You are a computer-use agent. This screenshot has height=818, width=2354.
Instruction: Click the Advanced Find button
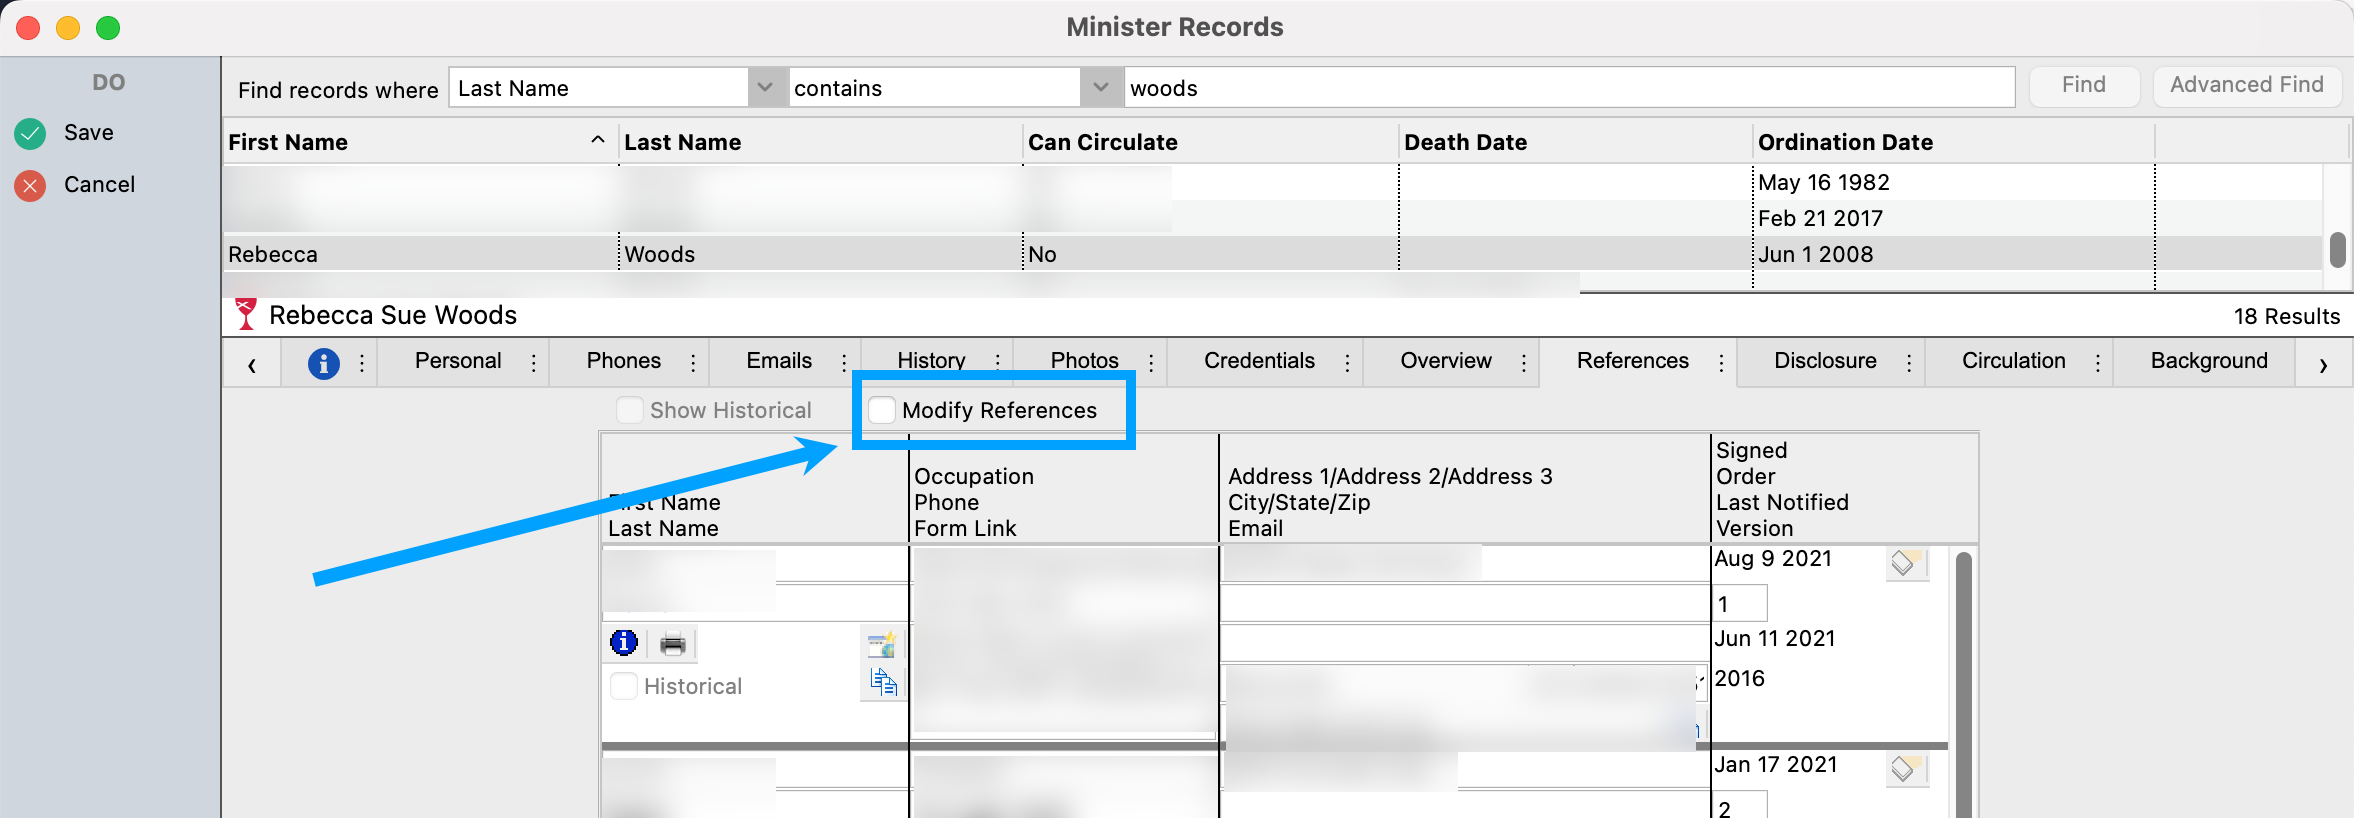pyautogui.click(x=2246, y=85)
